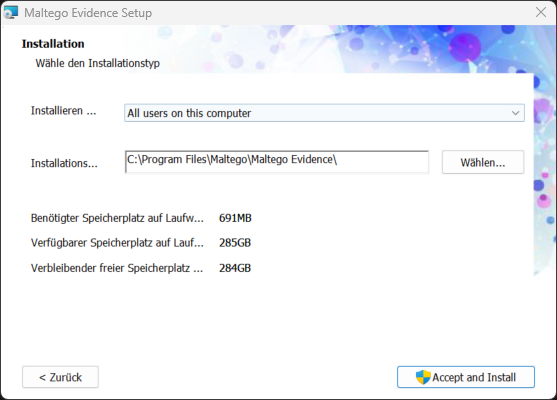Click the 'Maltego Evidence Setup' window title
This screenshot has width=557, height=400.
pos(88,13)
